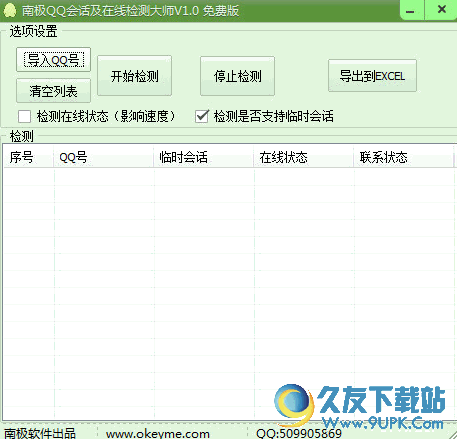Click the app icon in title bar
Viewport: 457px width, 439px height.
click(10, 10)
